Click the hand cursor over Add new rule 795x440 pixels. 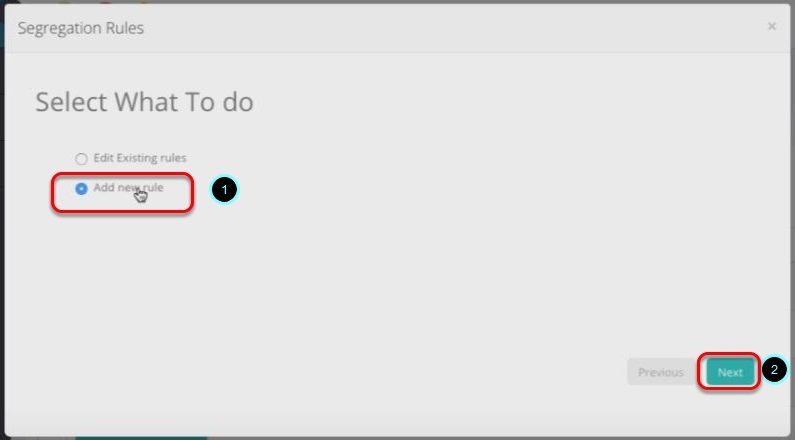coord(141,195)
